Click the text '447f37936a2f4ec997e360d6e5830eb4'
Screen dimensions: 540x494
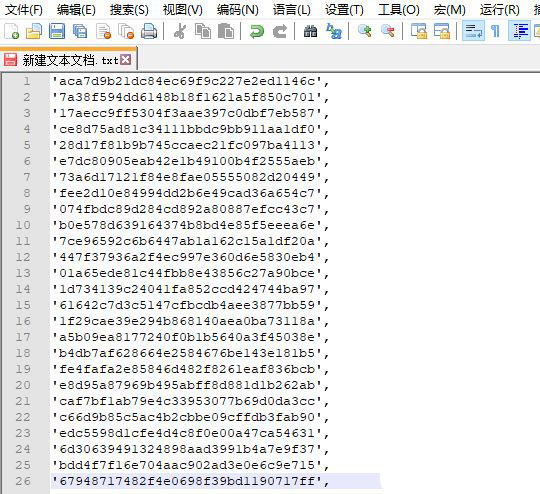[x=187, y=257]
